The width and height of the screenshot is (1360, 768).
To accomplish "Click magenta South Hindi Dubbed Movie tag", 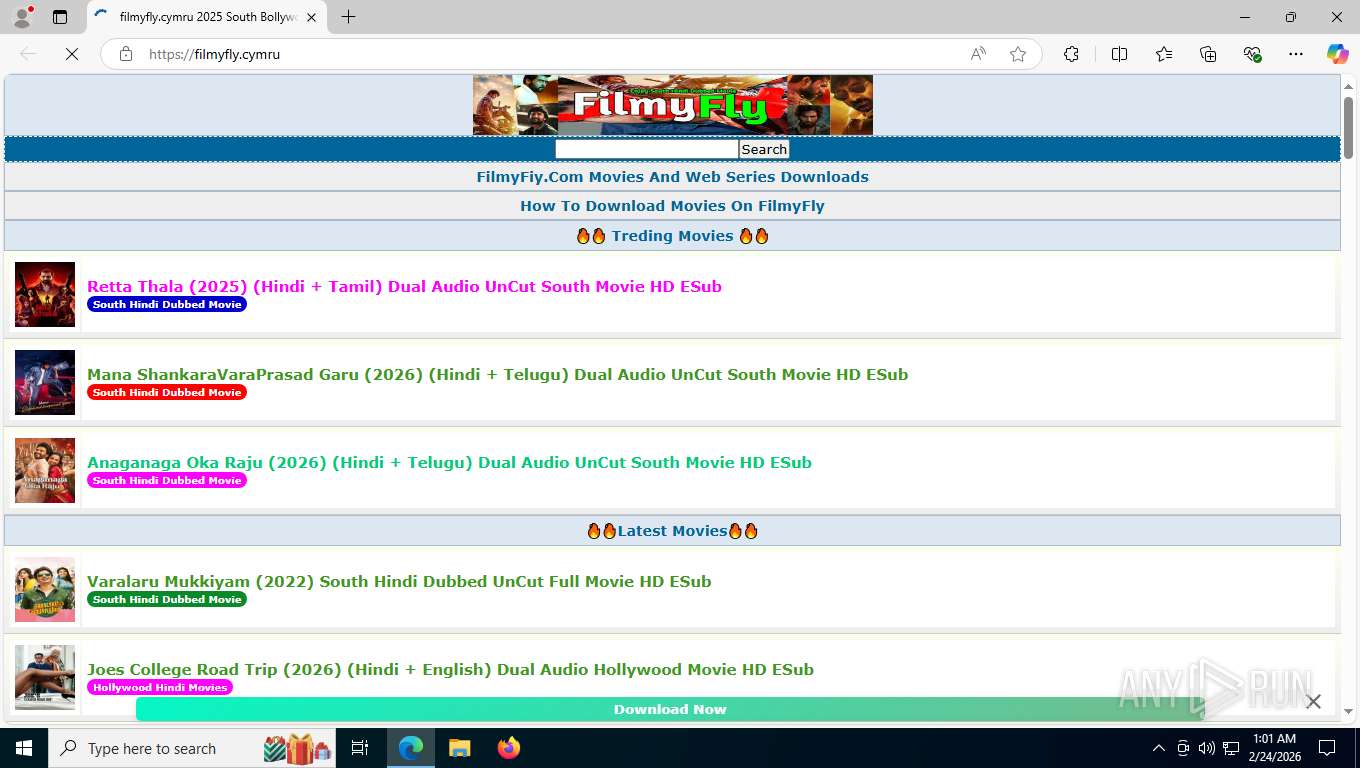I will pyautogui.click(x=167, y=480).
